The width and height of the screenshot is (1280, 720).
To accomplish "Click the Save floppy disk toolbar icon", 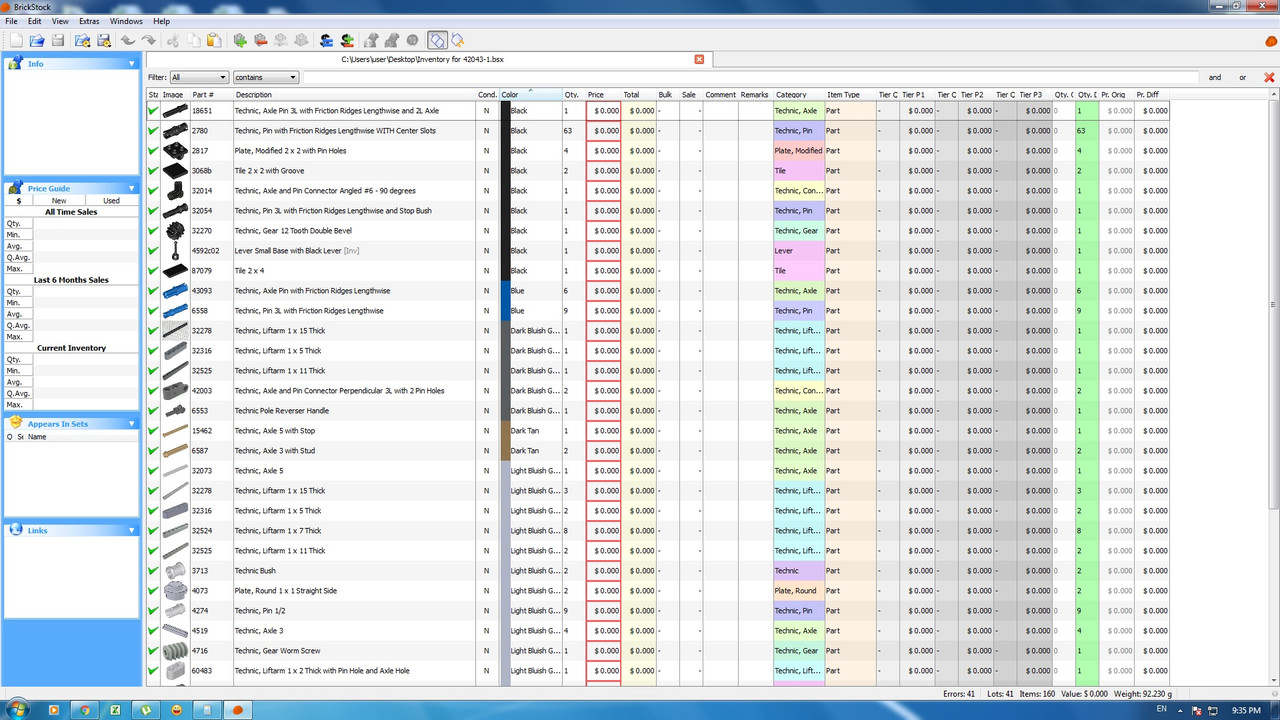I will tap(58, 41).
